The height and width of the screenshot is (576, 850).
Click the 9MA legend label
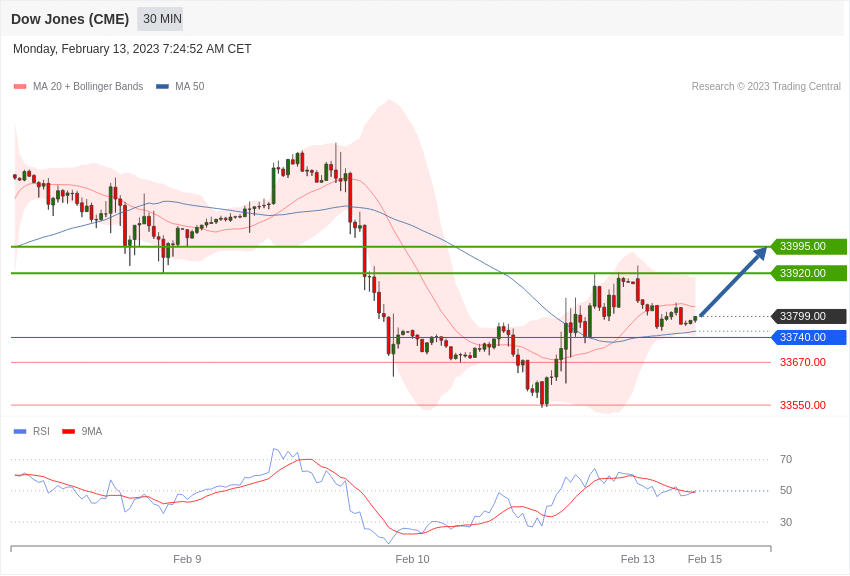92,432
